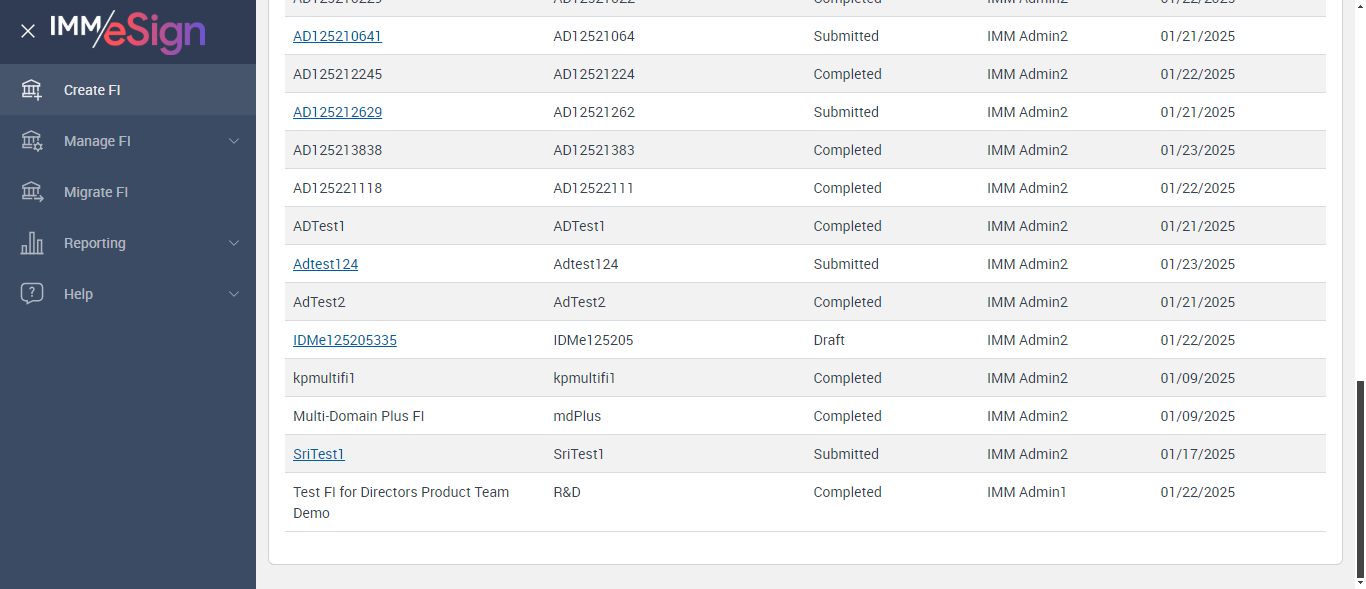Click the Create FI bank icon
This screenshot has width=1366, height=589.
click(x=32, y=90)
